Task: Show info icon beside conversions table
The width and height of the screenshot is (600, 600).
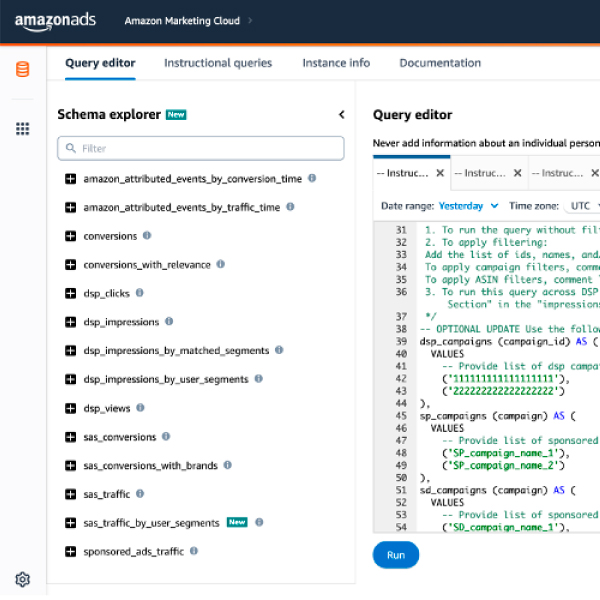Action: coord(147,235)
